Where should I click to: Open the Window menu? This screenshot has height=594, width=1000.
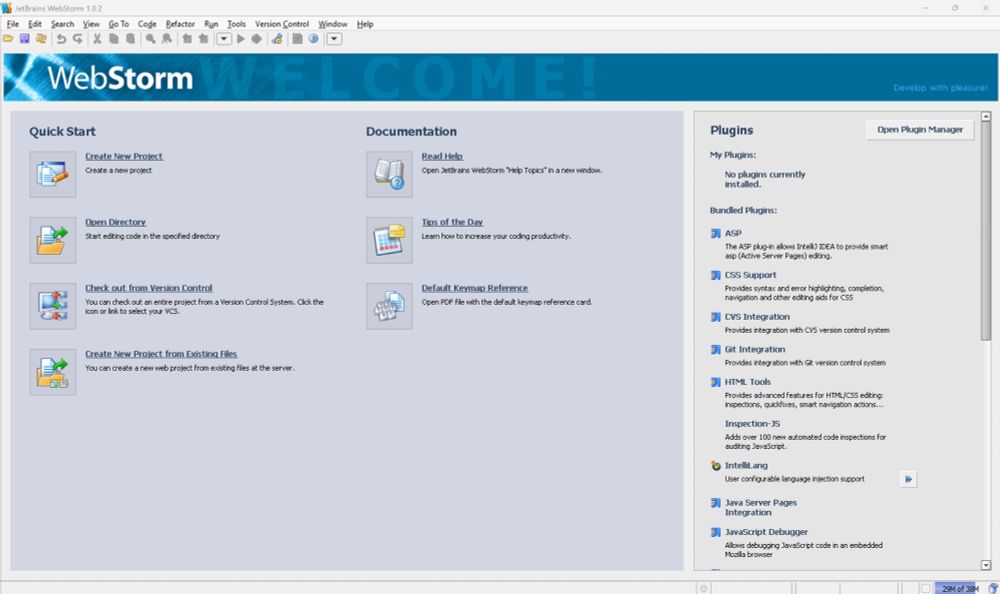click(x=333, y=24)
